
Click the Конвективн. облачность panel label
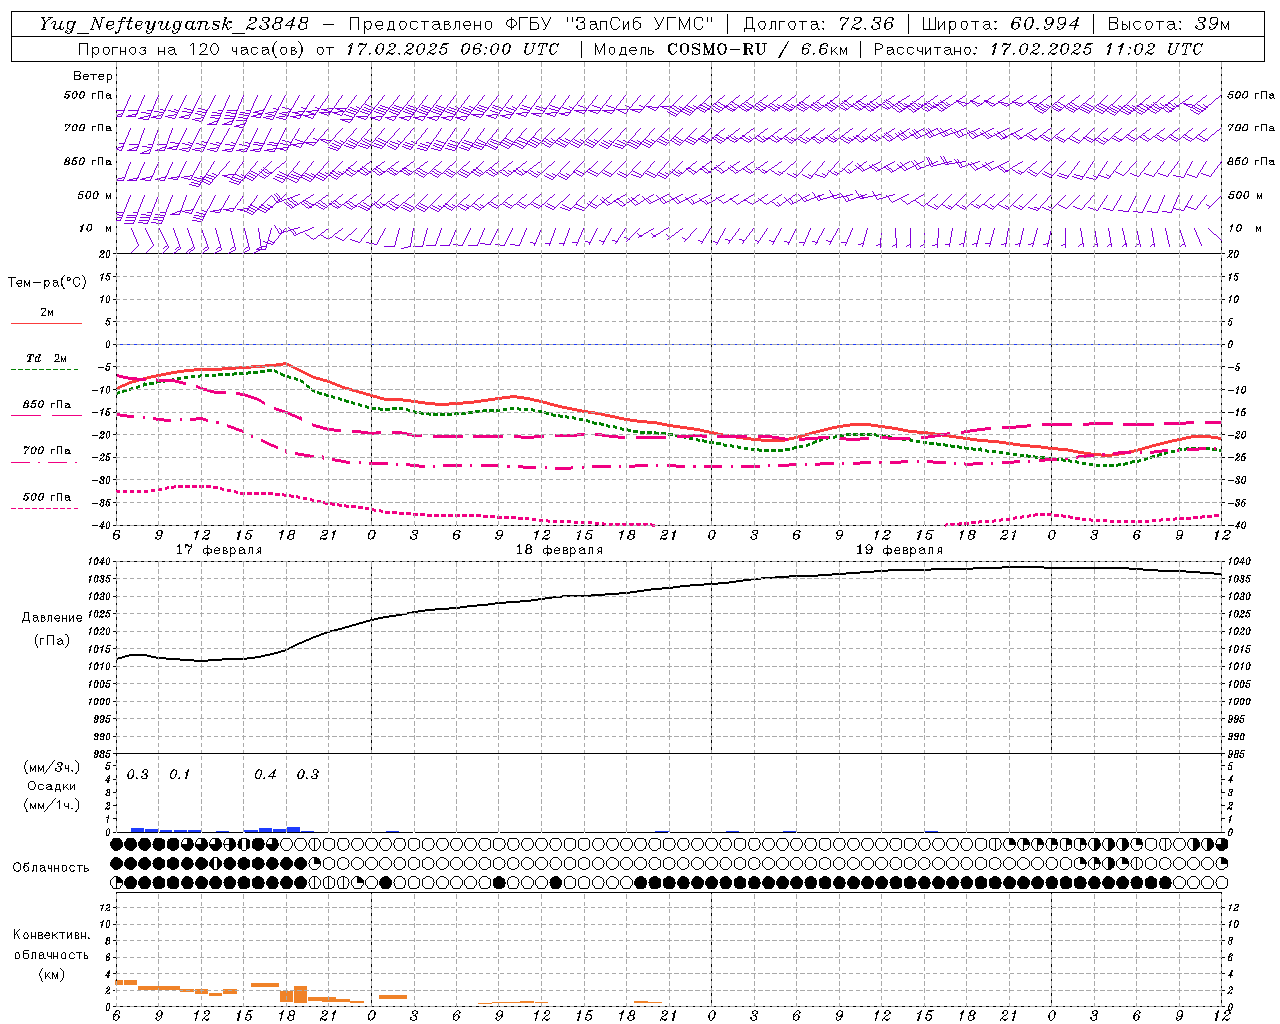point(51,954)
